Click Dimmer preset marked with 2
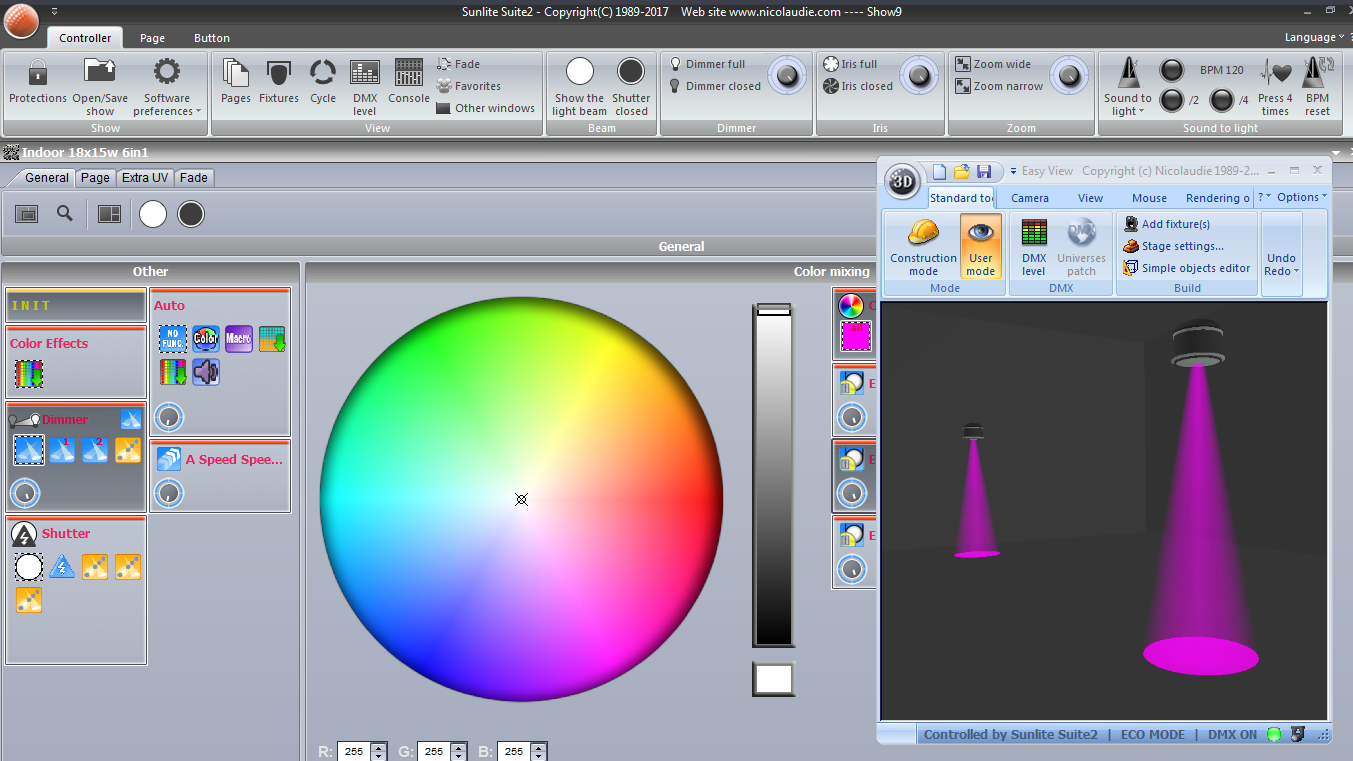Viewport: 1353px width, 761px height. coord(95,450)
